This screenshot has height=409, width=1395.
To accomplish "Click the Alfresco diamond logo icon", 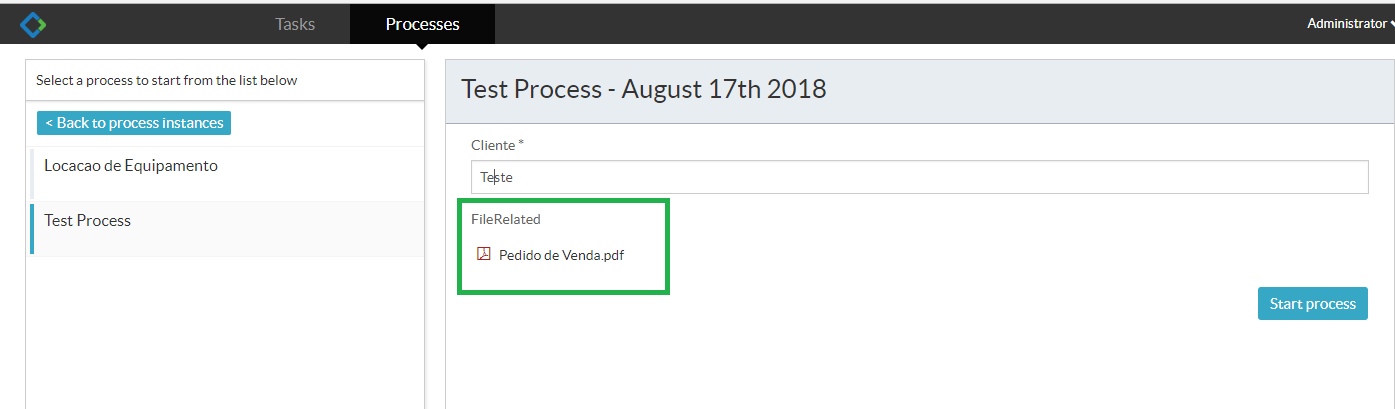I will (x=34, y=24).
